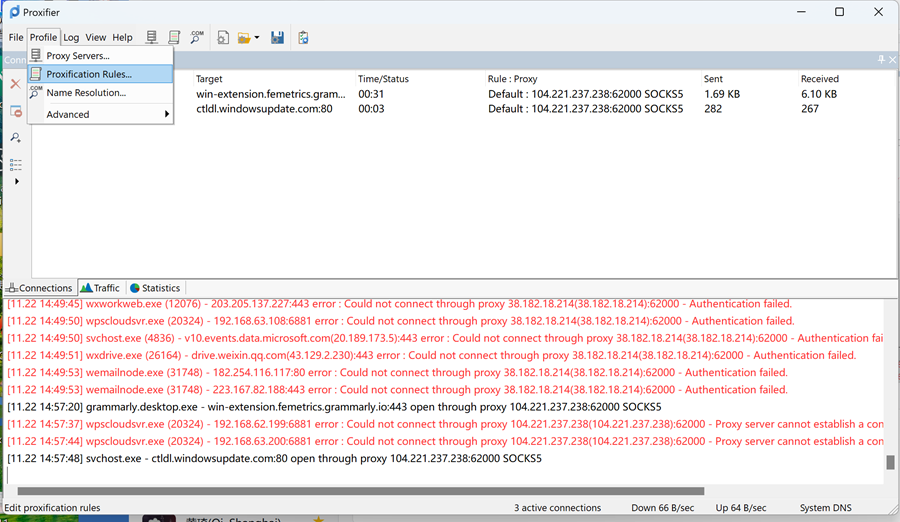
Task: Click the sidebar list view icon
Action: (15, 165)
